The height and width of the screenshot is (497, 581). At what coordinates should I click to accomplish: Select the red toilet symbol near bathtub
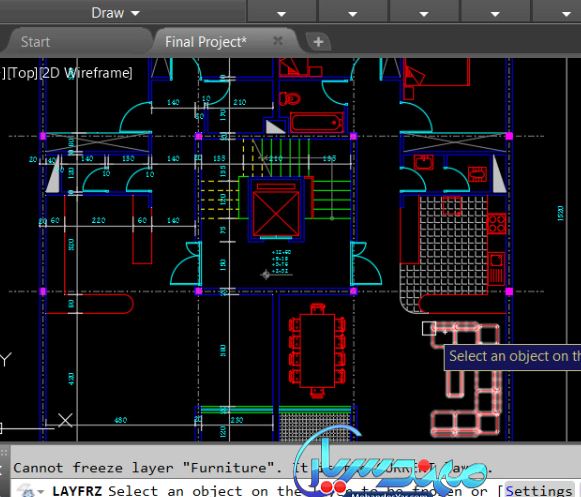coord(289,99)
